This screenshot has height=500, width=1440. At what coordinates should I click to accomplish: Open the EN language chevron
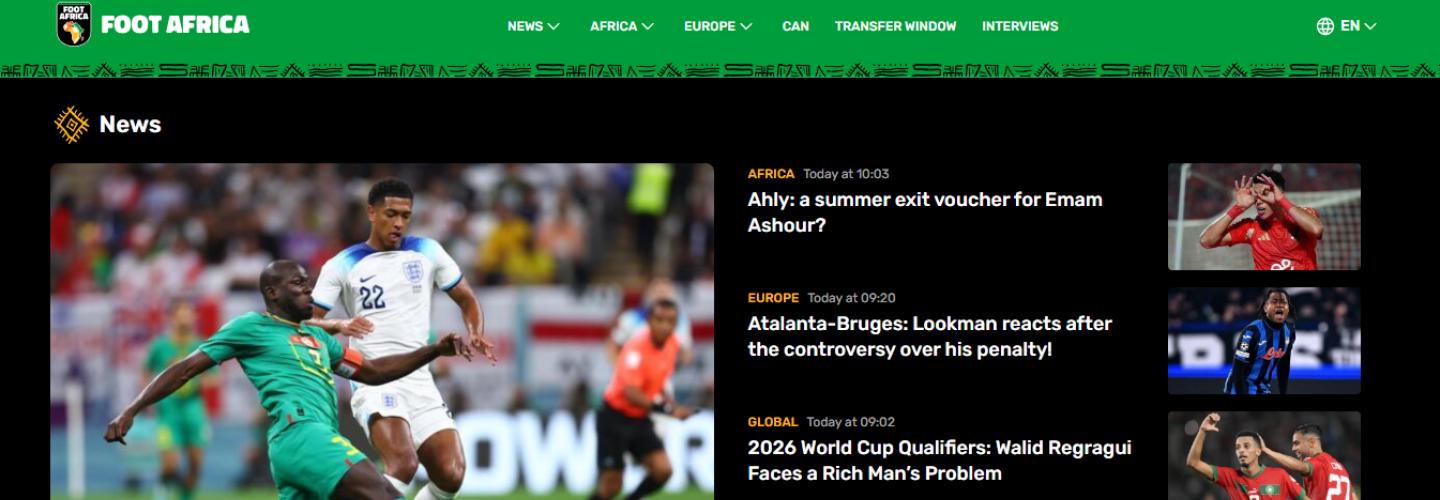coord(1370,26)
